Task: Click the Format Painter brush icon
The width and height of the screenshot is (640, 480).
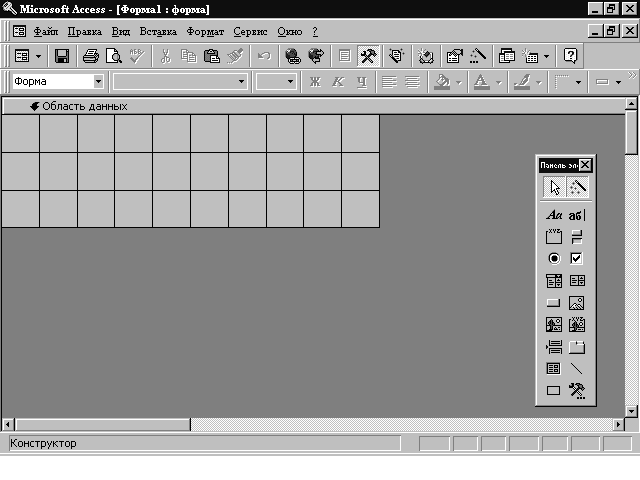Action: coord(235,56)
